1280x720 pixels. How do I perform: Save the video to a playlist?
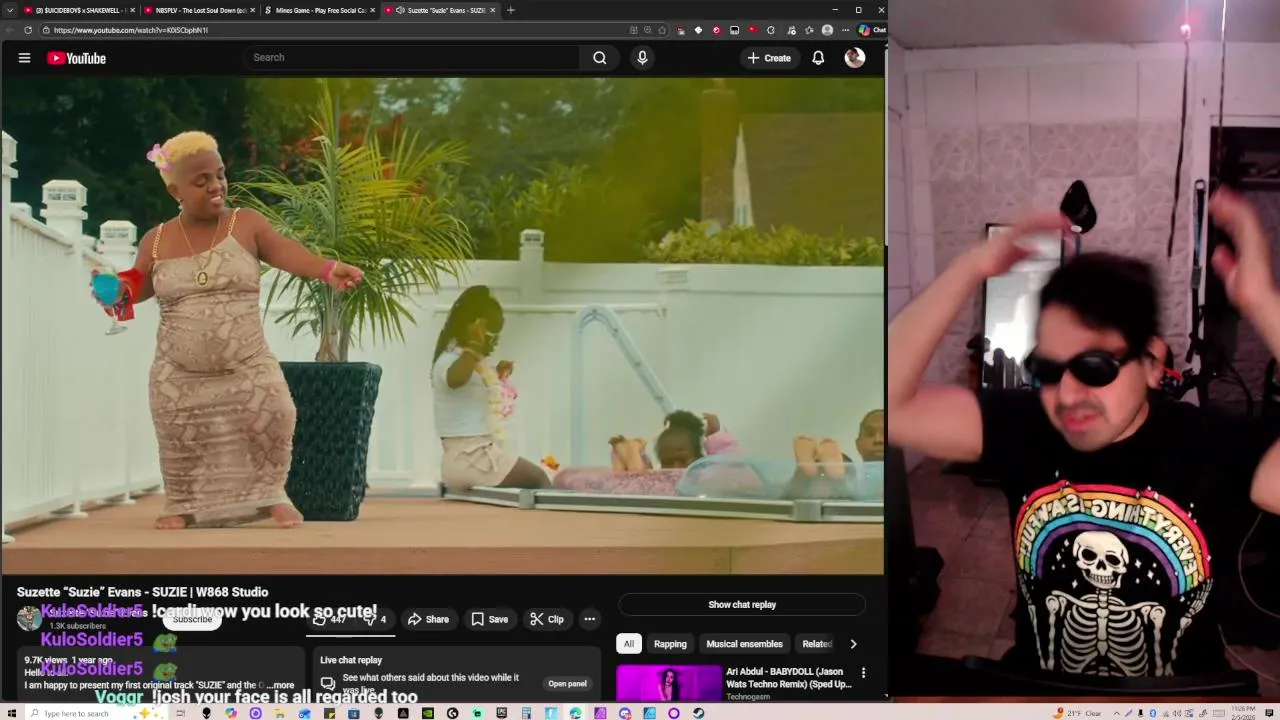(x=490, y=619)
